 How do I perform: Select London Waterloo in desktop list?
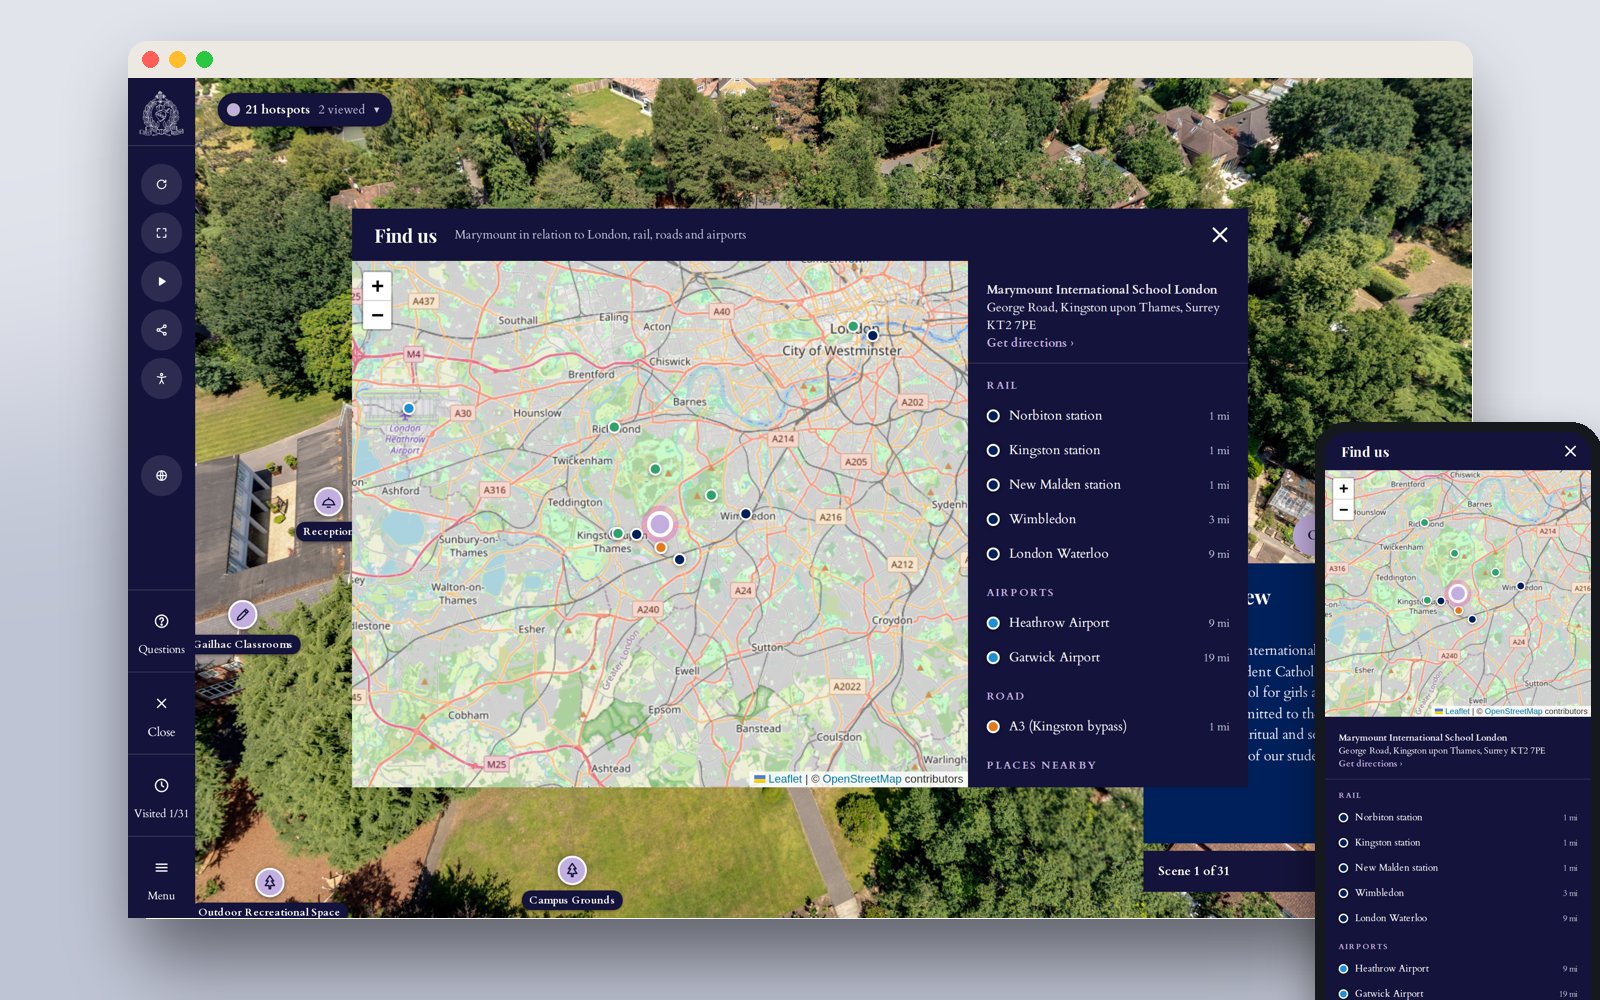(x=1108, y=554)
